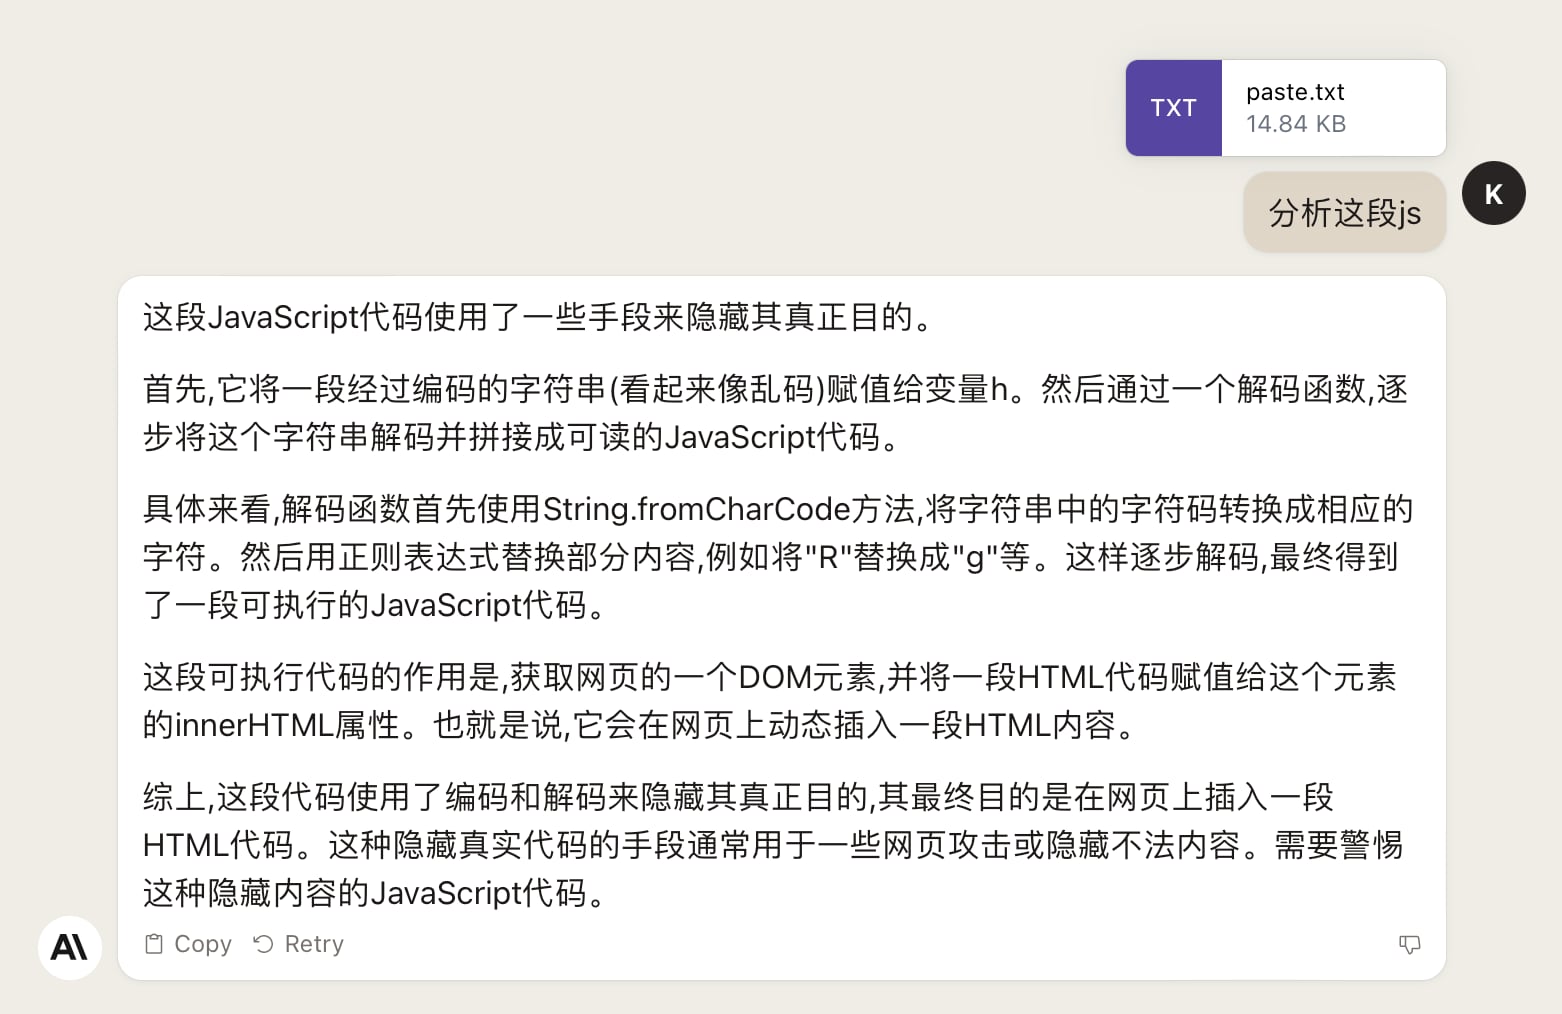Copy the response using Copy label
Viewport: 1562px width, 1014px height.
(x=203, y=944)
